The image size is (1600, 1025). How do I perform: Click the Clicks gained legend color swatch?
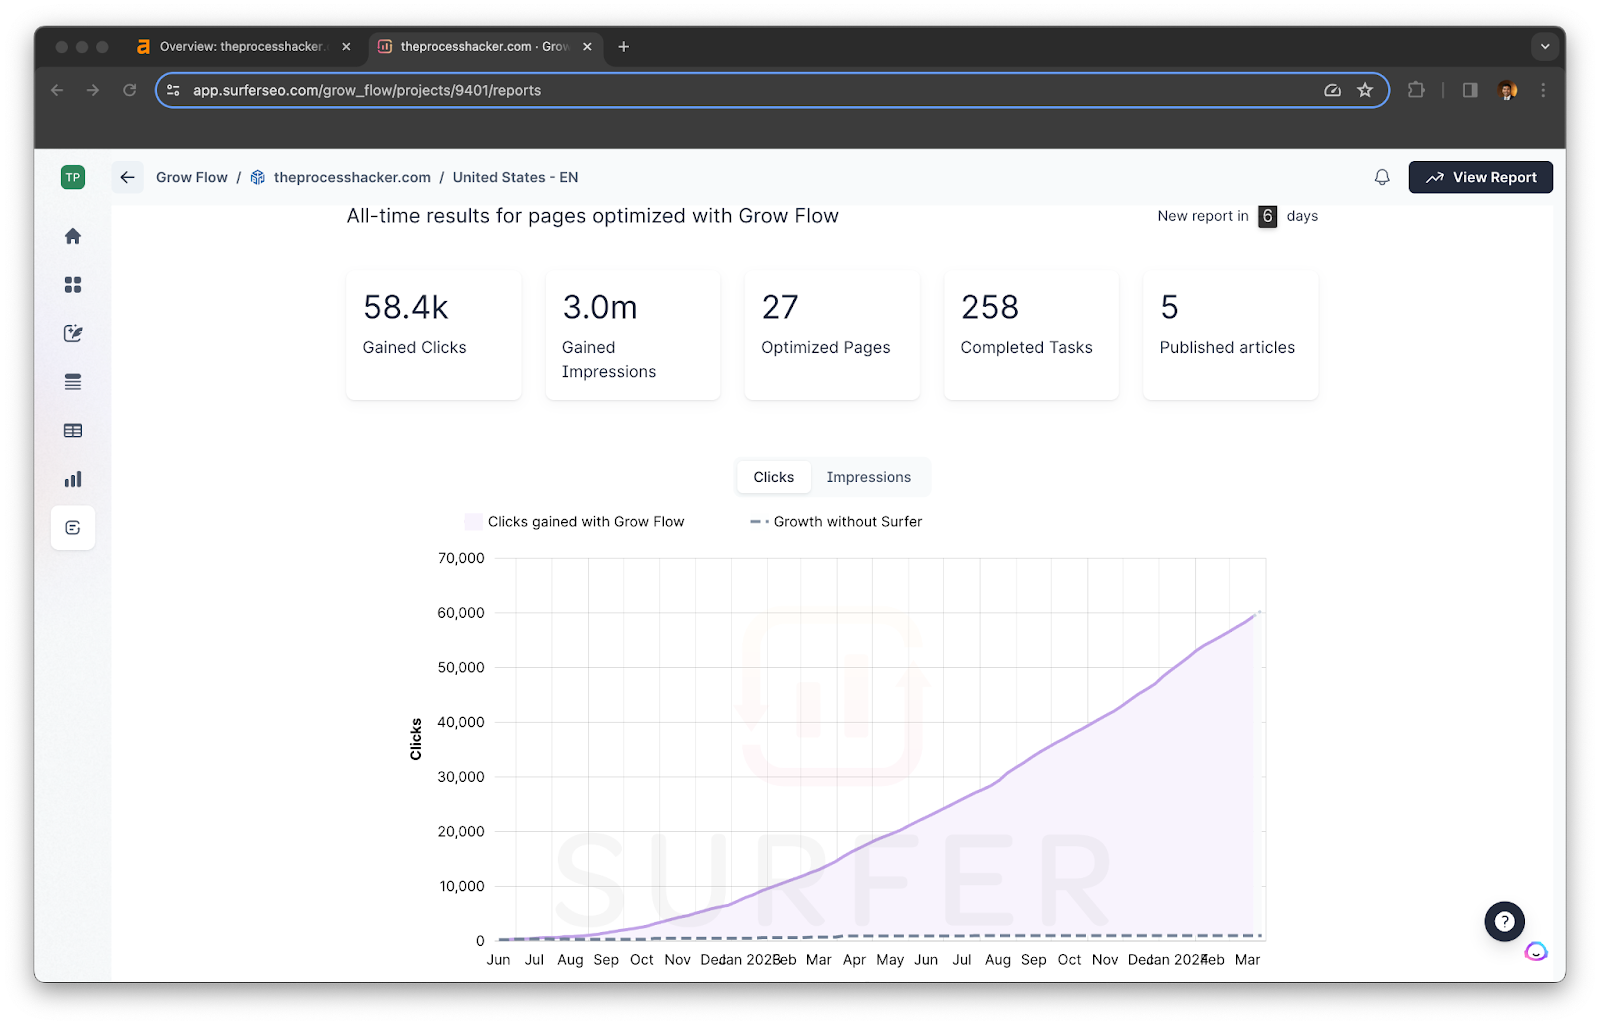(x=474, y=522)
